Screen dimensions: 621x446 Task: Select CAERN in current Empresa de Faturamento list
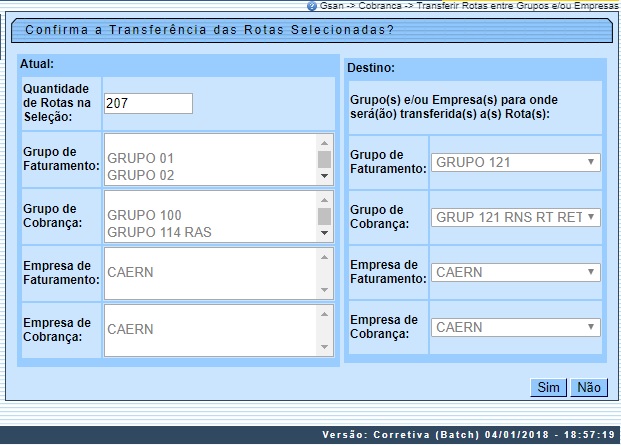130,272
